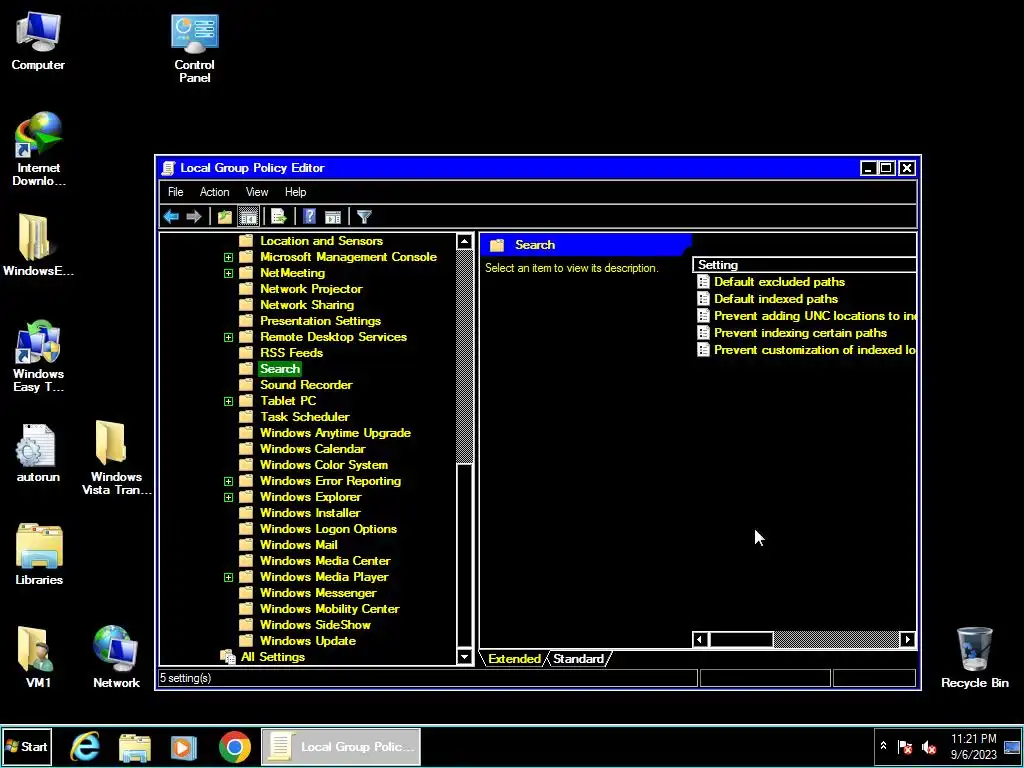Viewport: 1024px width, 768px height.
Task: Toggle the Show/Hide Action Pane icon
Action: (x=333, y=217)
